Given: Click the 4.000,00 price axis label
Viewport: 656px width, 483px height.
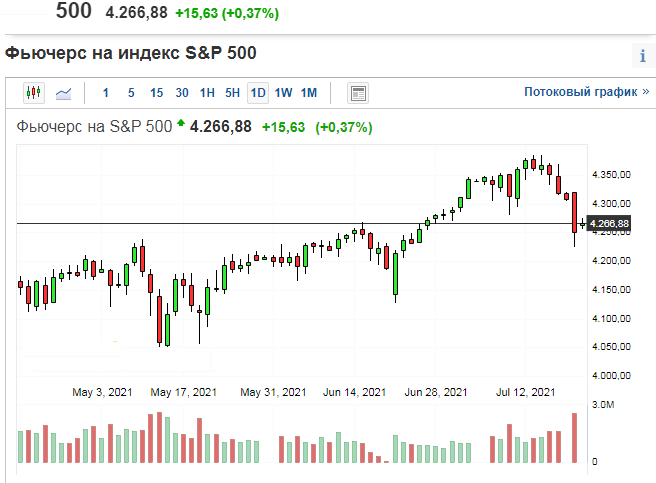Looking at the screenshot, I should click(611, 375).
